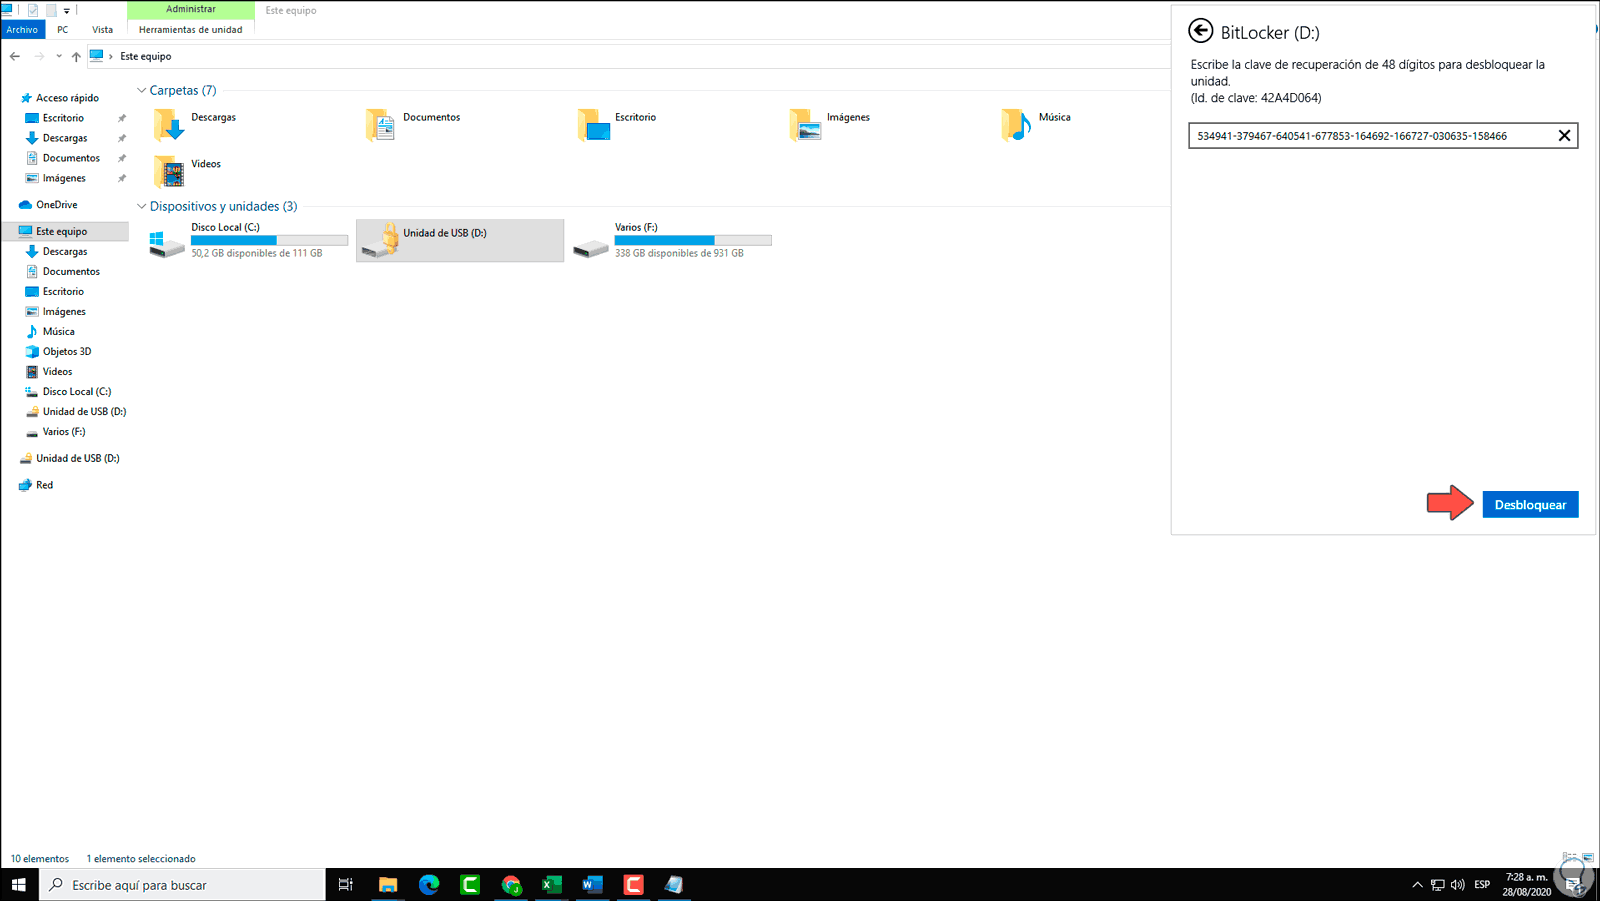
Task: Open Word from the taskbar
Action: [x=592, y=884]
